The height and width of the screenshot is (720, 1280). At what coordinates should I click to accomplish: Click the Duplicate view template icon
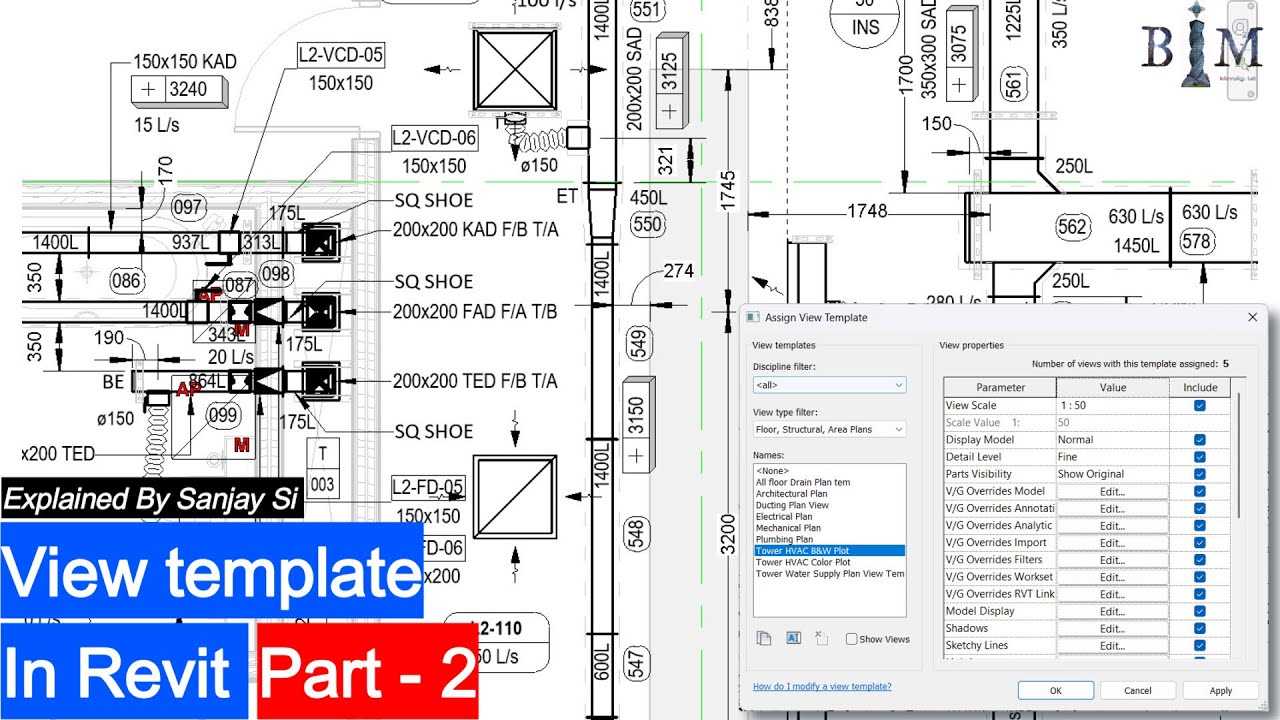pyautogui.click(x=764, y=638)
